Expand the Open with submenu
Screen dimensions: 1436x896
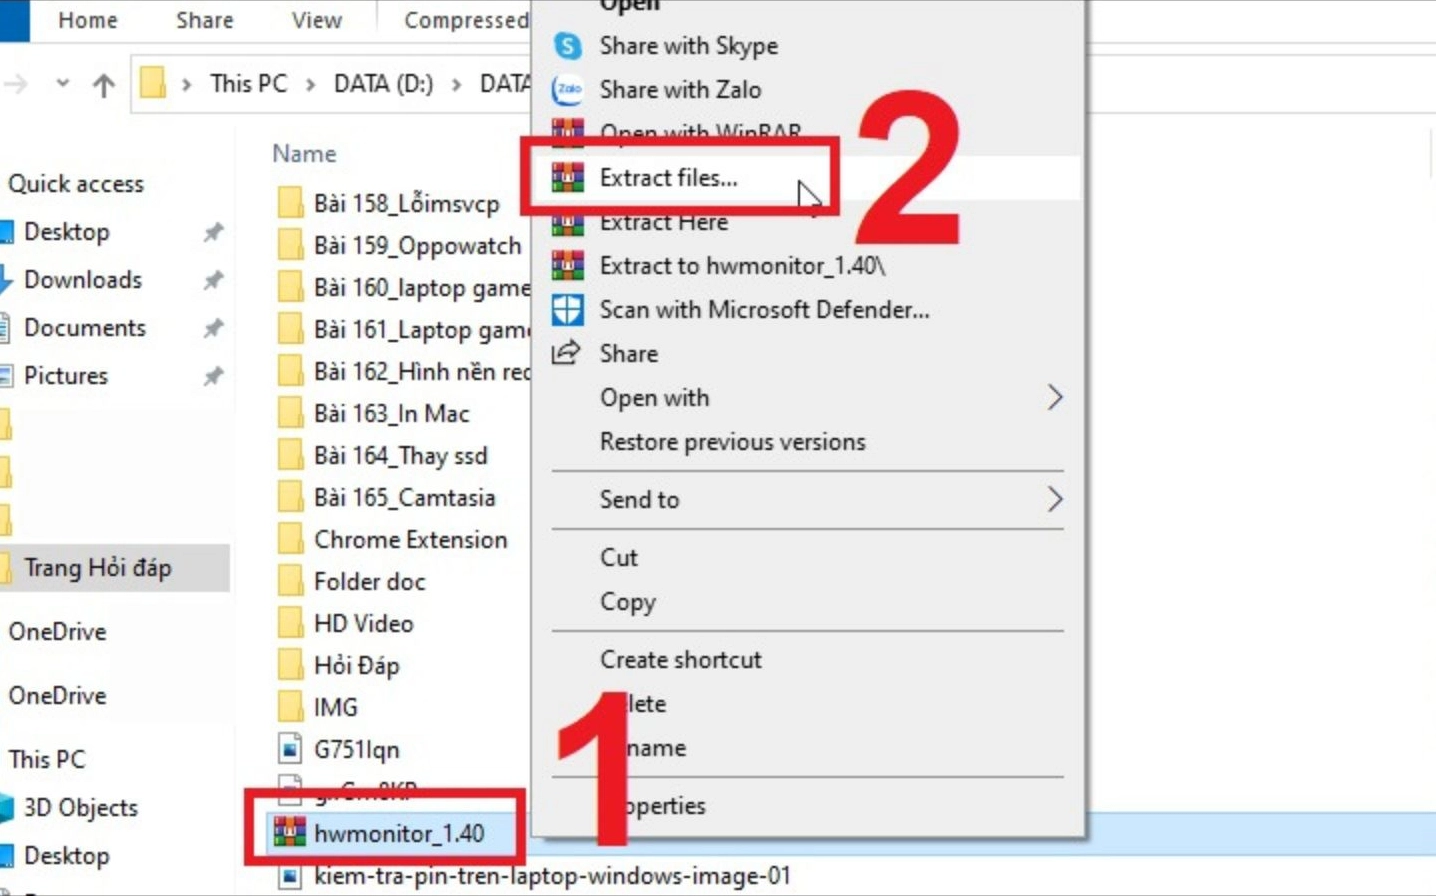tap(655, 398)
